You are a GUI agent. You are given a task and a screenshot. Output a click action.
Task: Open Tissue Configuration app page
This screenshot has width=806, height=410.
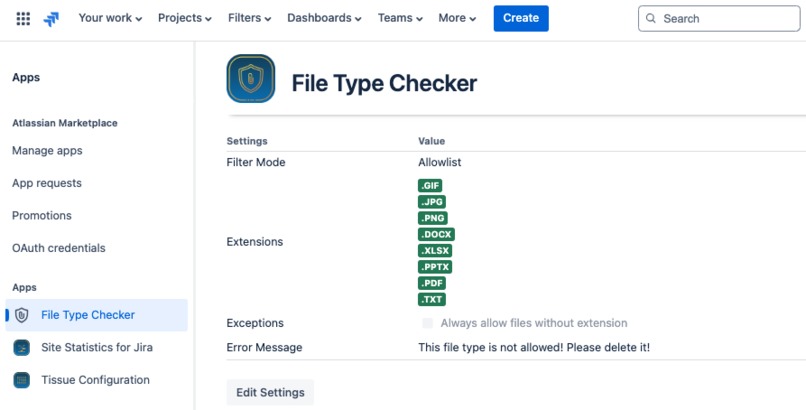coord(97,380)
